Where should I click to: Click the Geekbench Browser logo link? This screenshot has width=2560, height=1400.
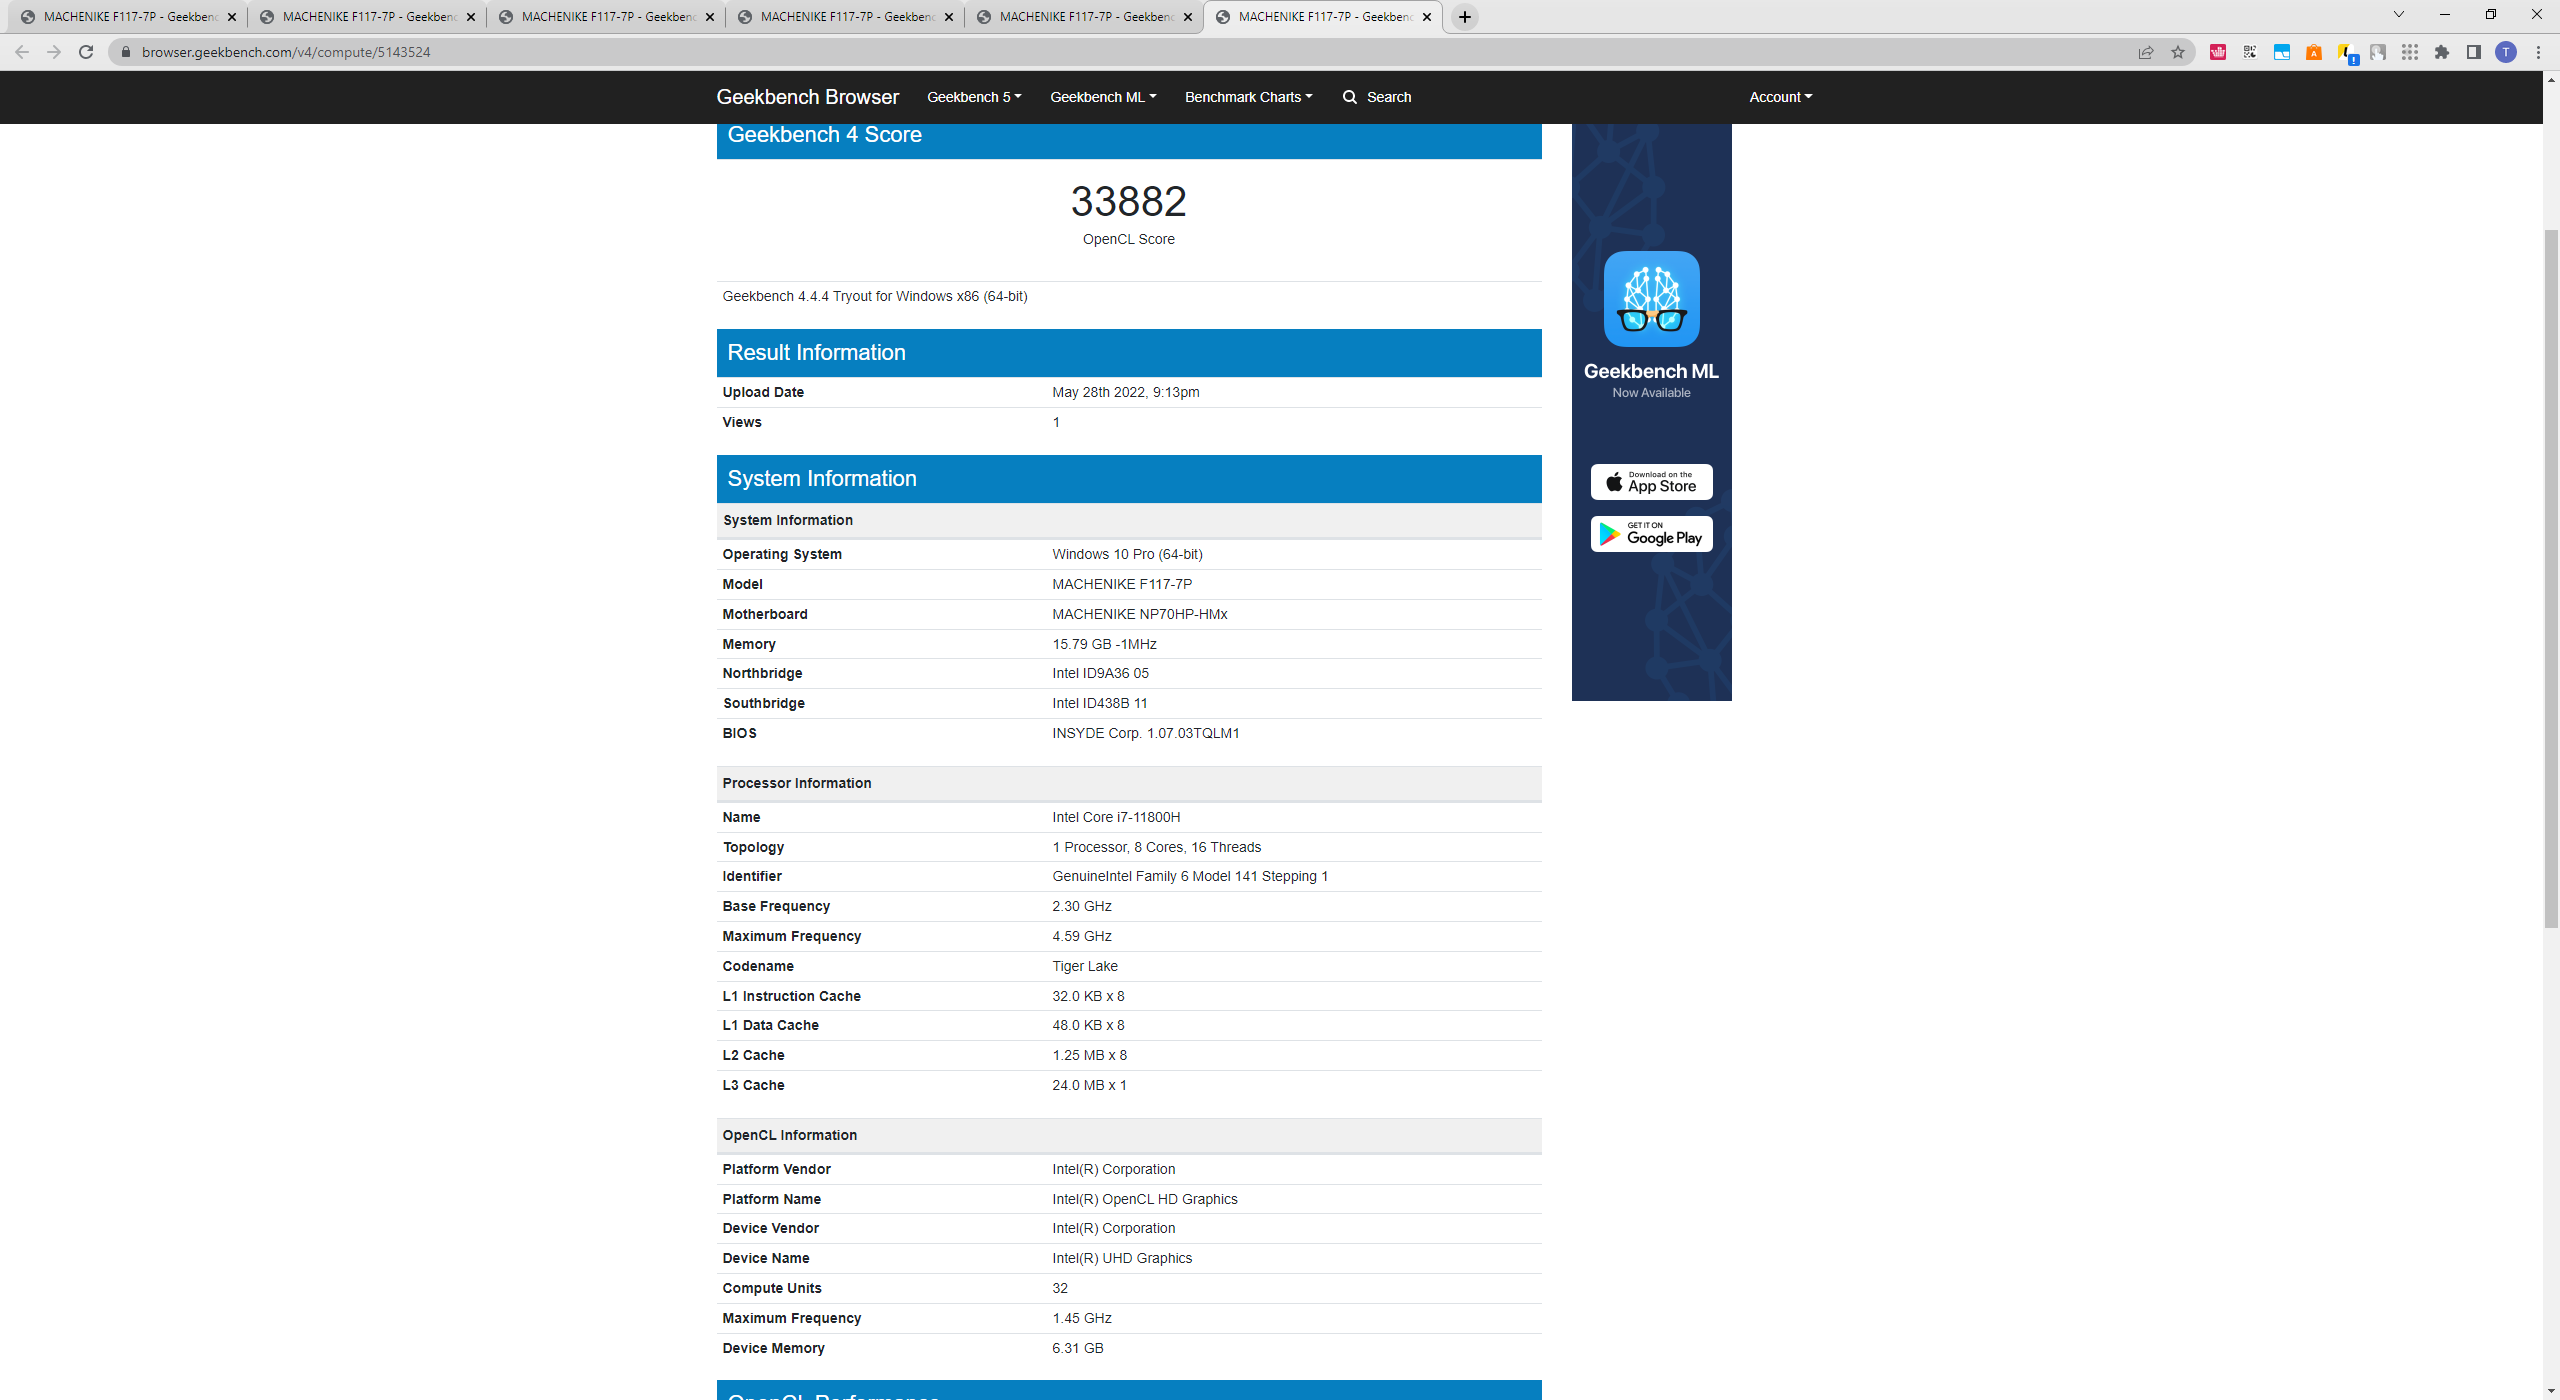[x=807, y=97]
